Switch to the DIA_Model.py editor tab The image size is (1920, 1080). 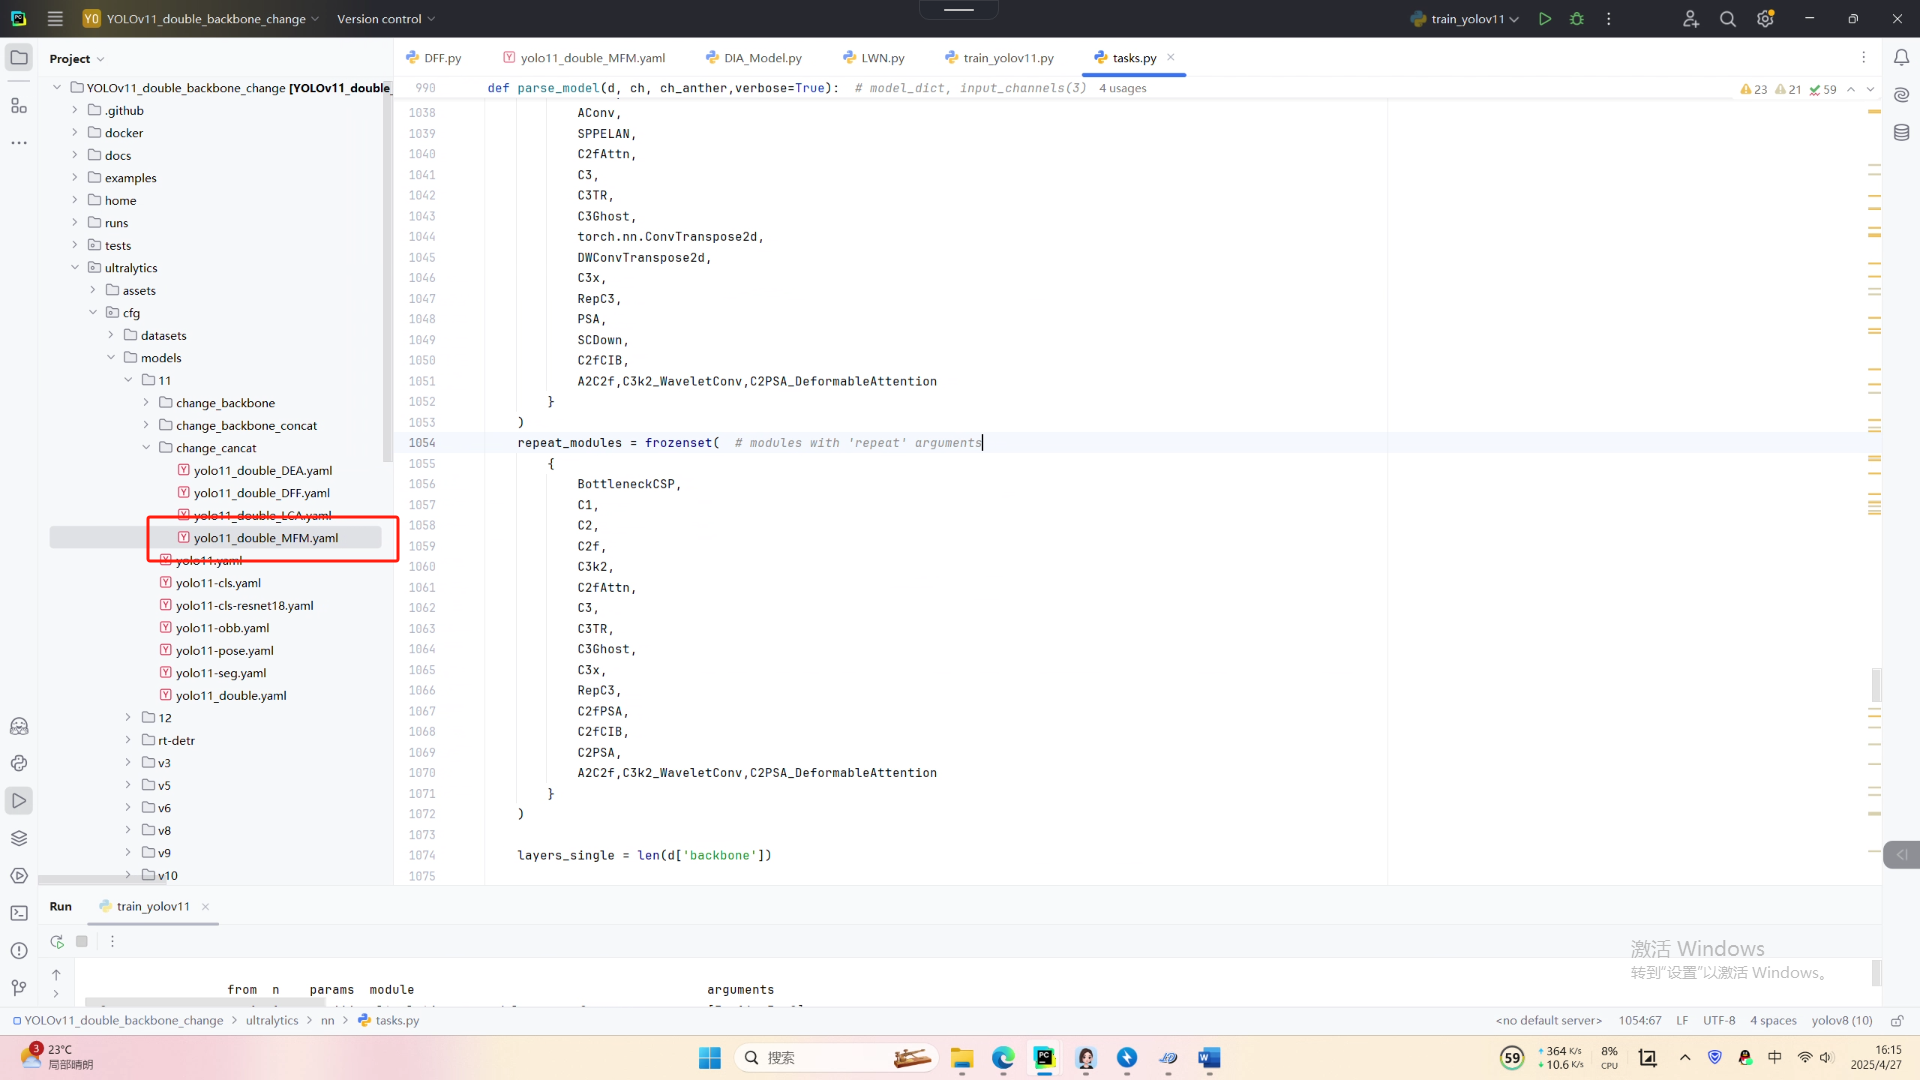click(762, 58)
